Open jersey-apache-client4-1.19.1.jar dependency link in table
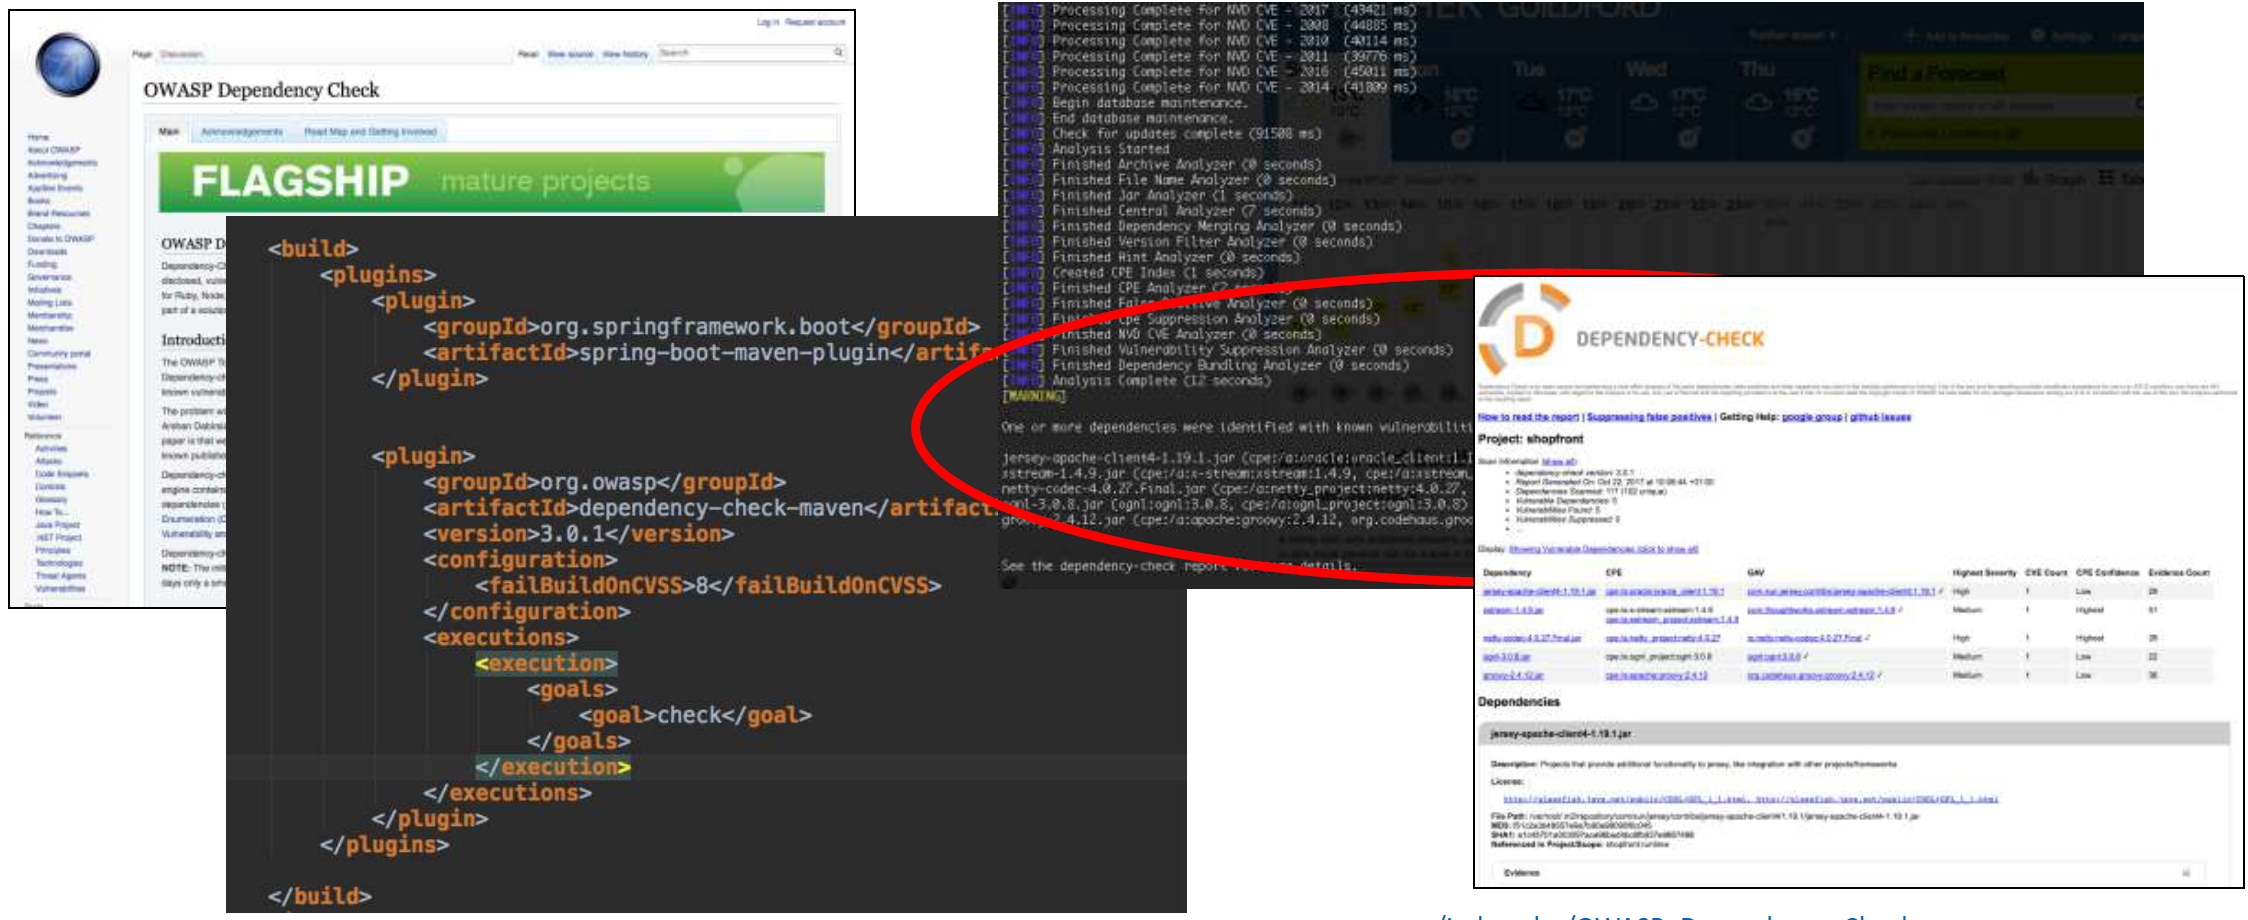 click(1539, 592)
